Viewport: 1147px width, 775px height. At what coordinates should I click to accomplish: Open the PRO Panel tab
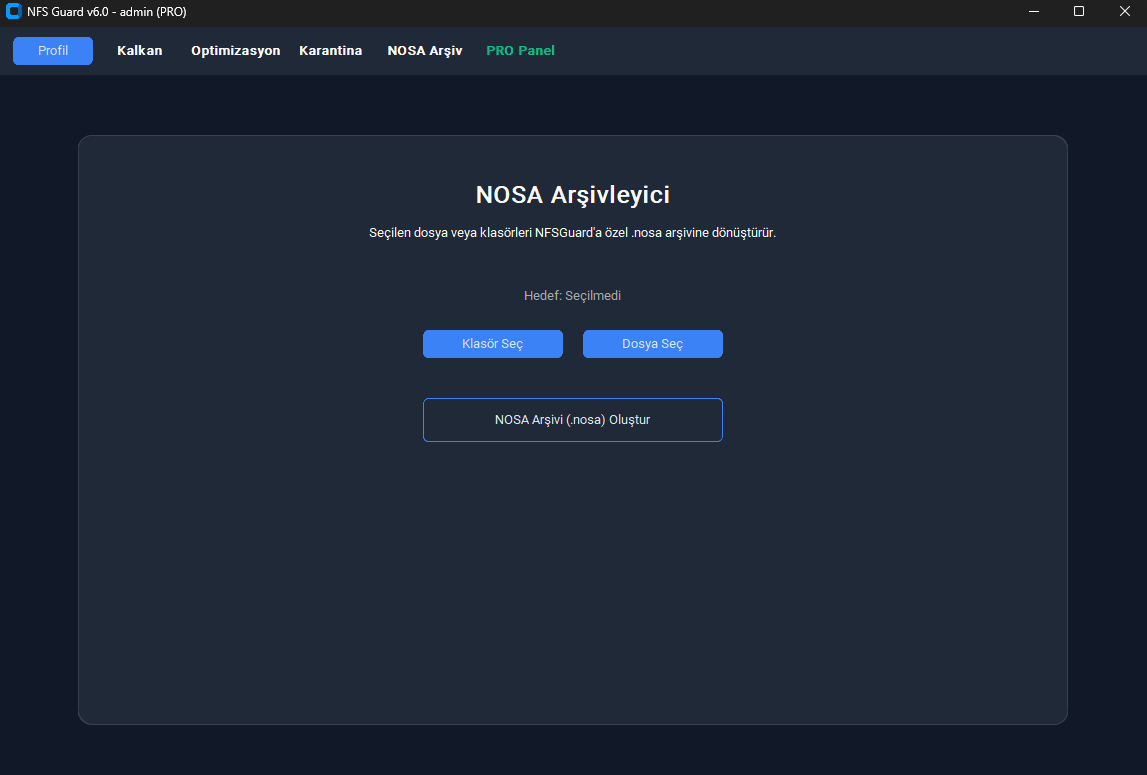pos(521,50)
